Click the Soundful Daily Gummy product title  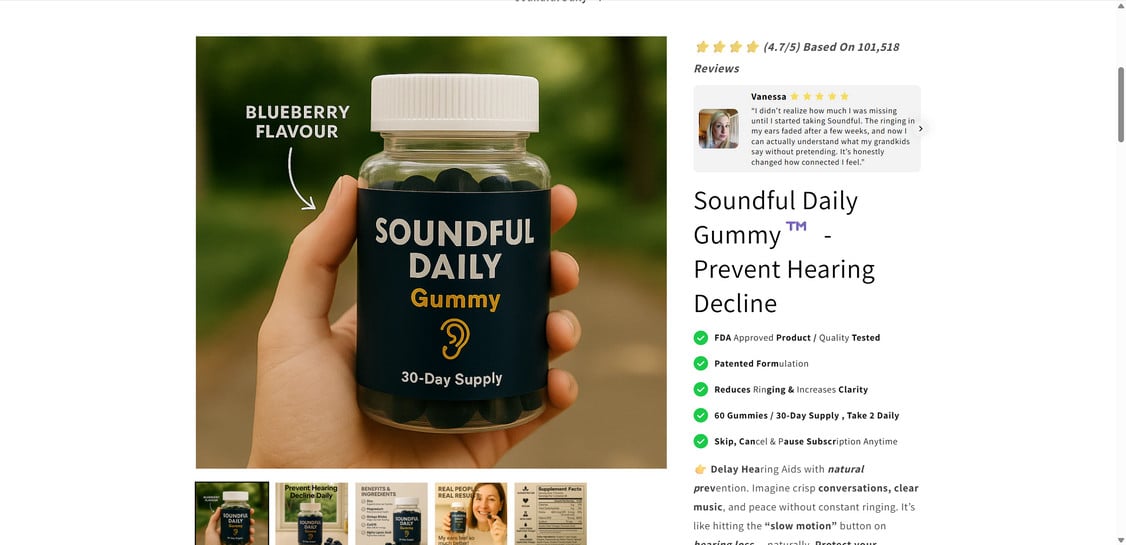point(784,252)
